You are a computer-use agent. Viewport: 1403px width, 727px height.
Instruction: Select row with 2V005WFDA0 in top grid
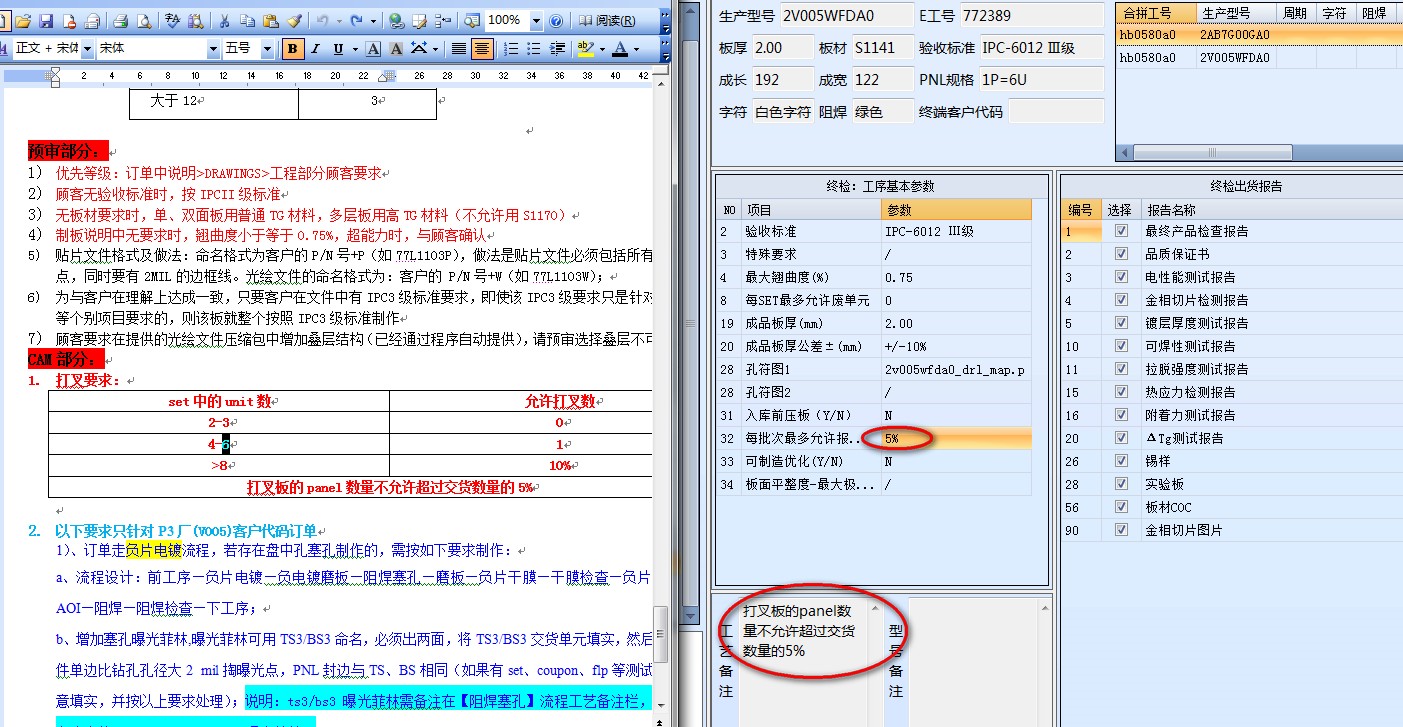[1259, 57]
